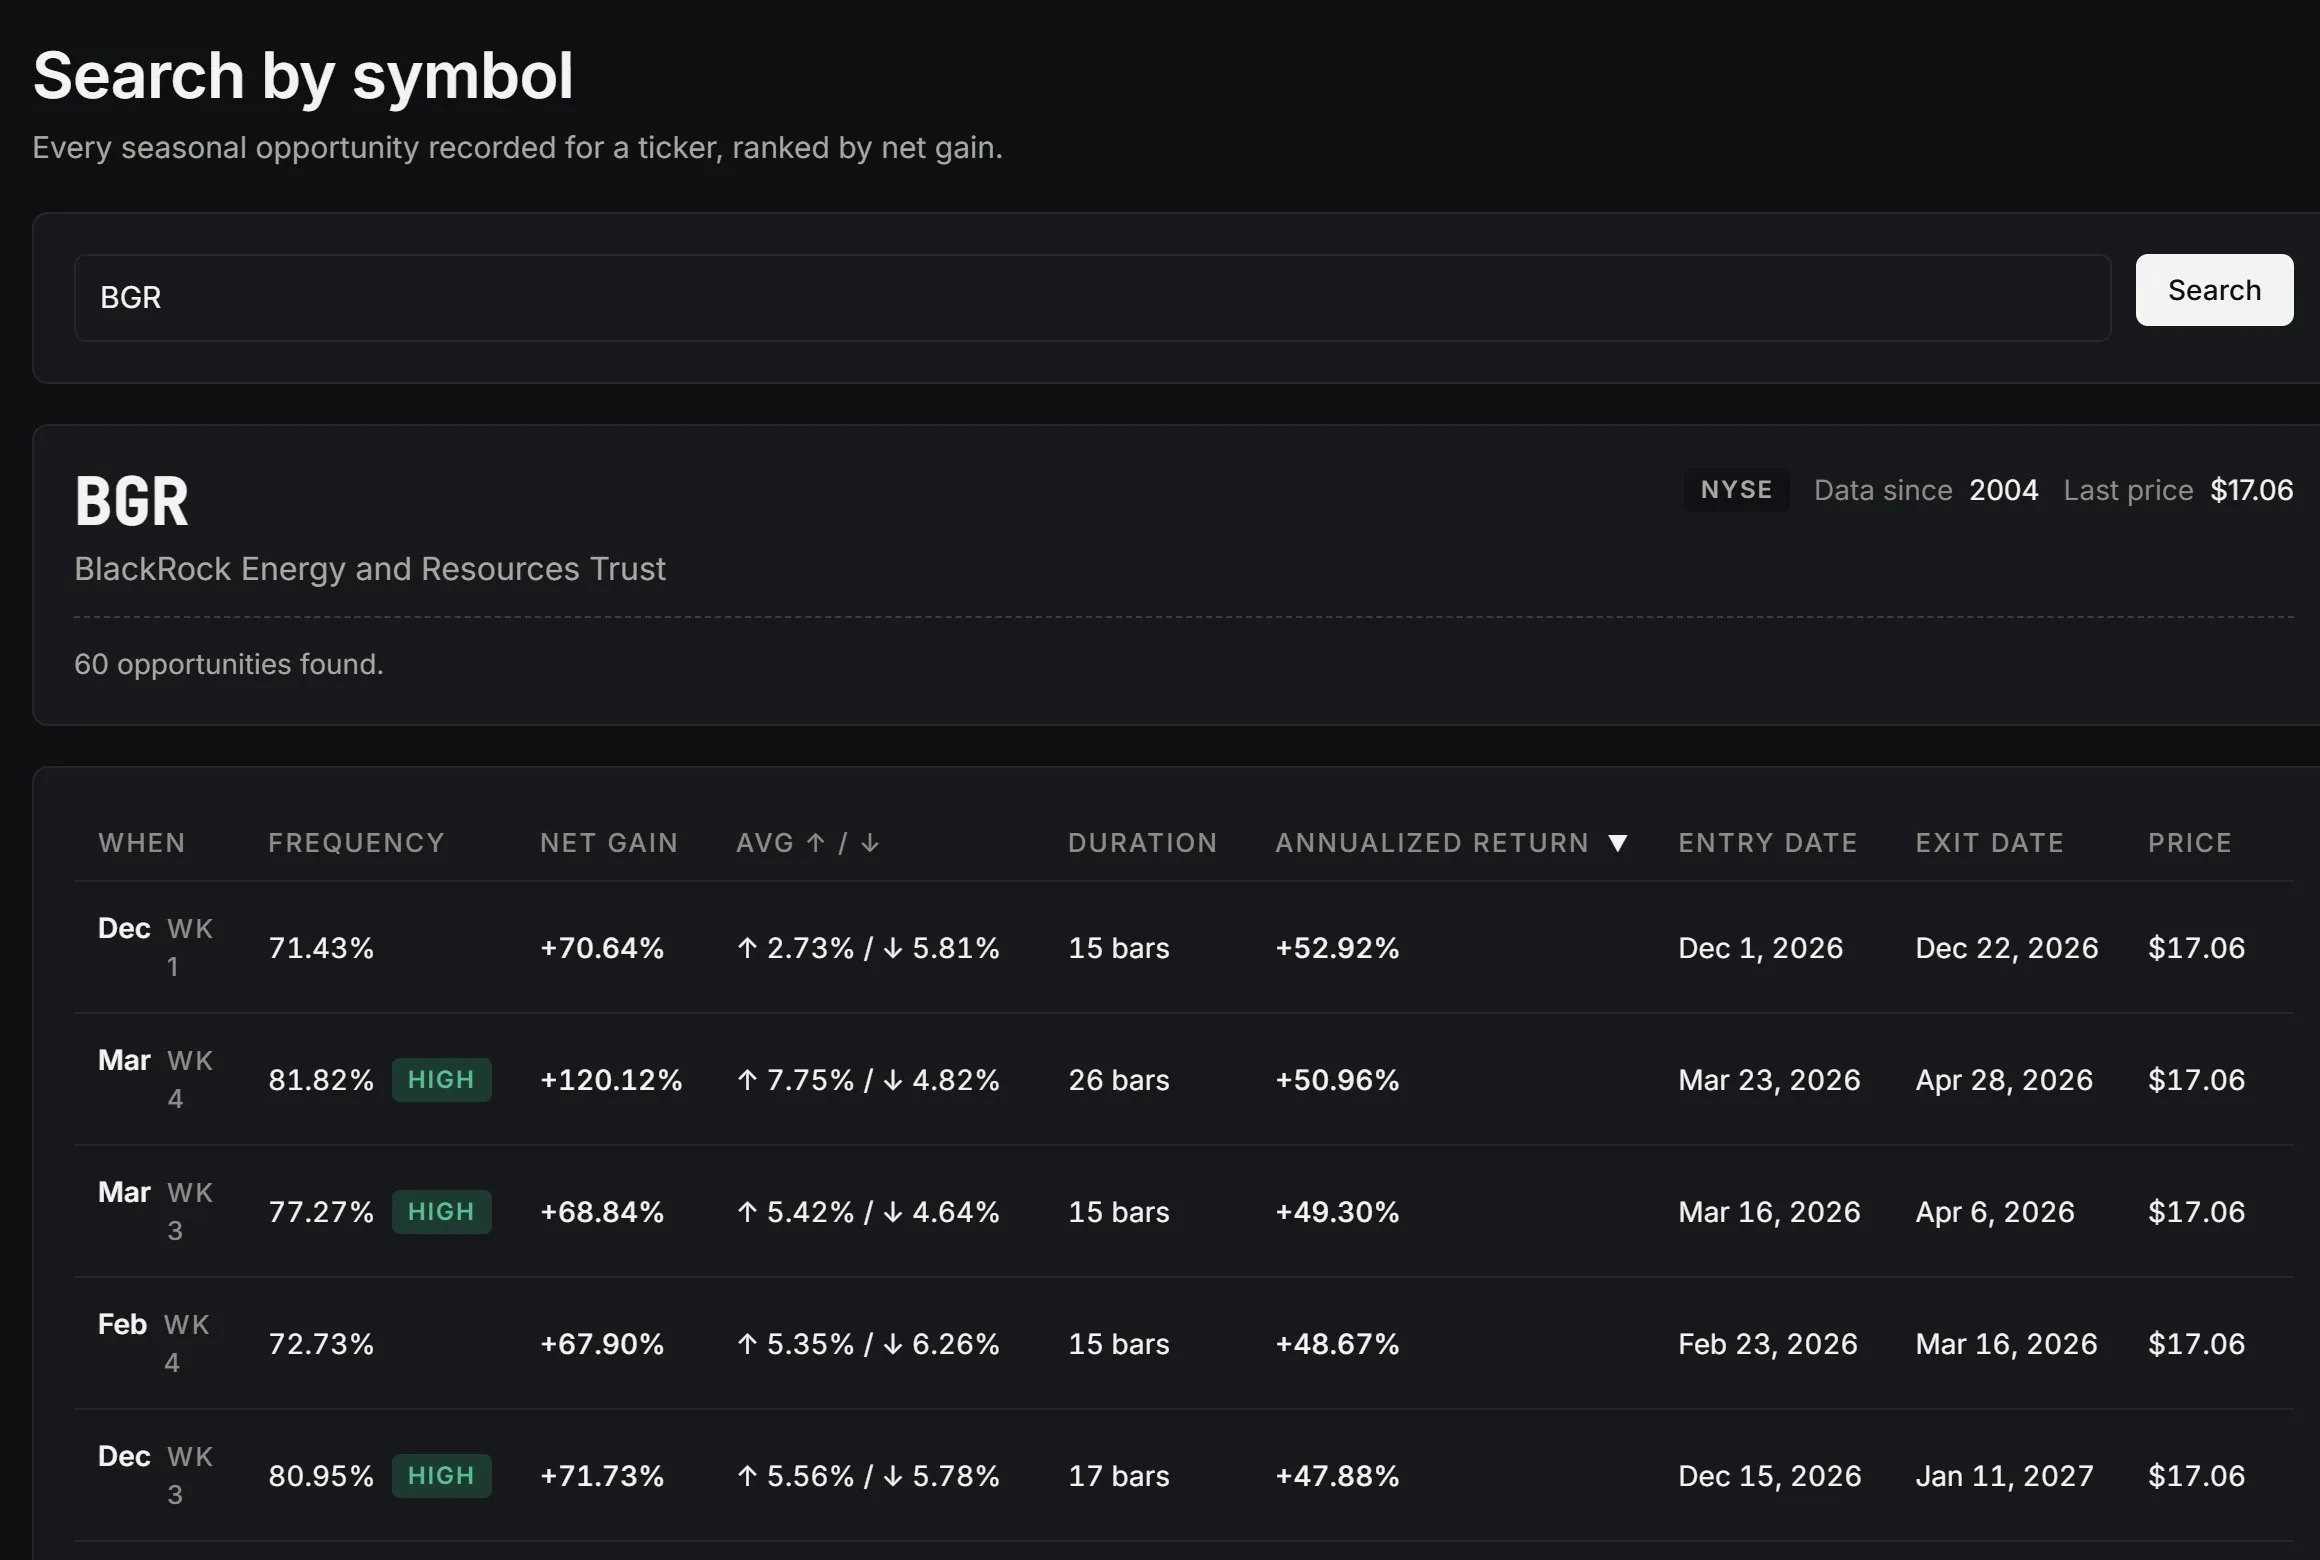Sort by the When column header

pos(142,843)
